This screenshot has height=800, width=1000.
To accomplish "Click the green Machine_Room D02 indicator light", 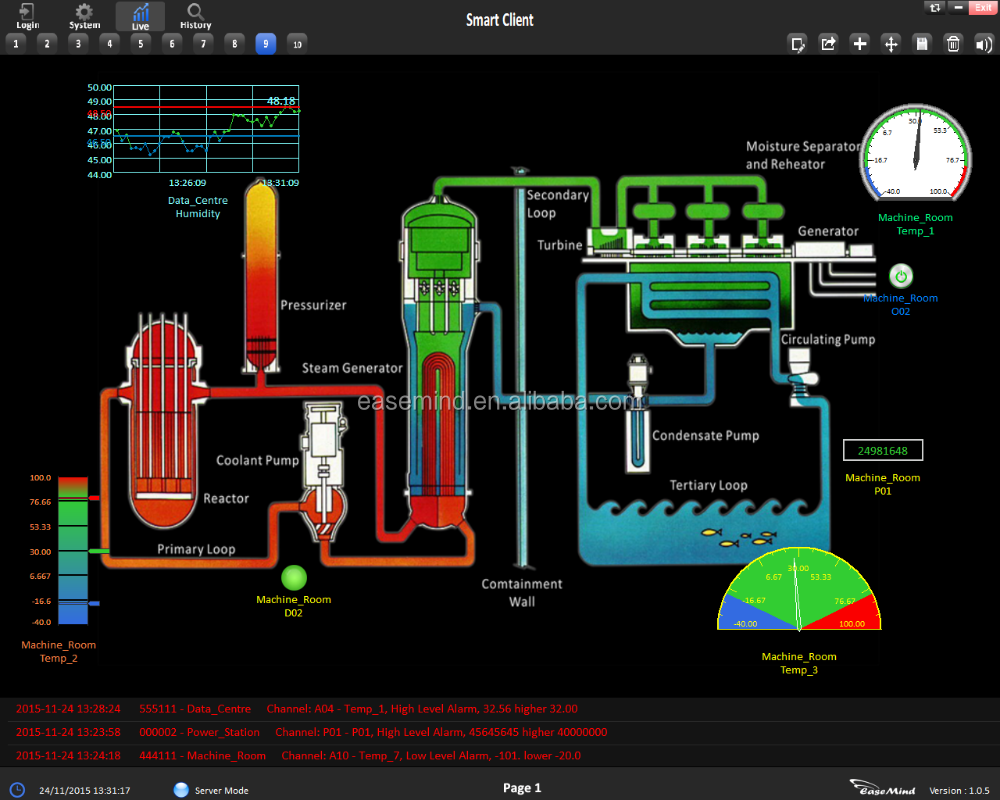I will pos(293,578).
